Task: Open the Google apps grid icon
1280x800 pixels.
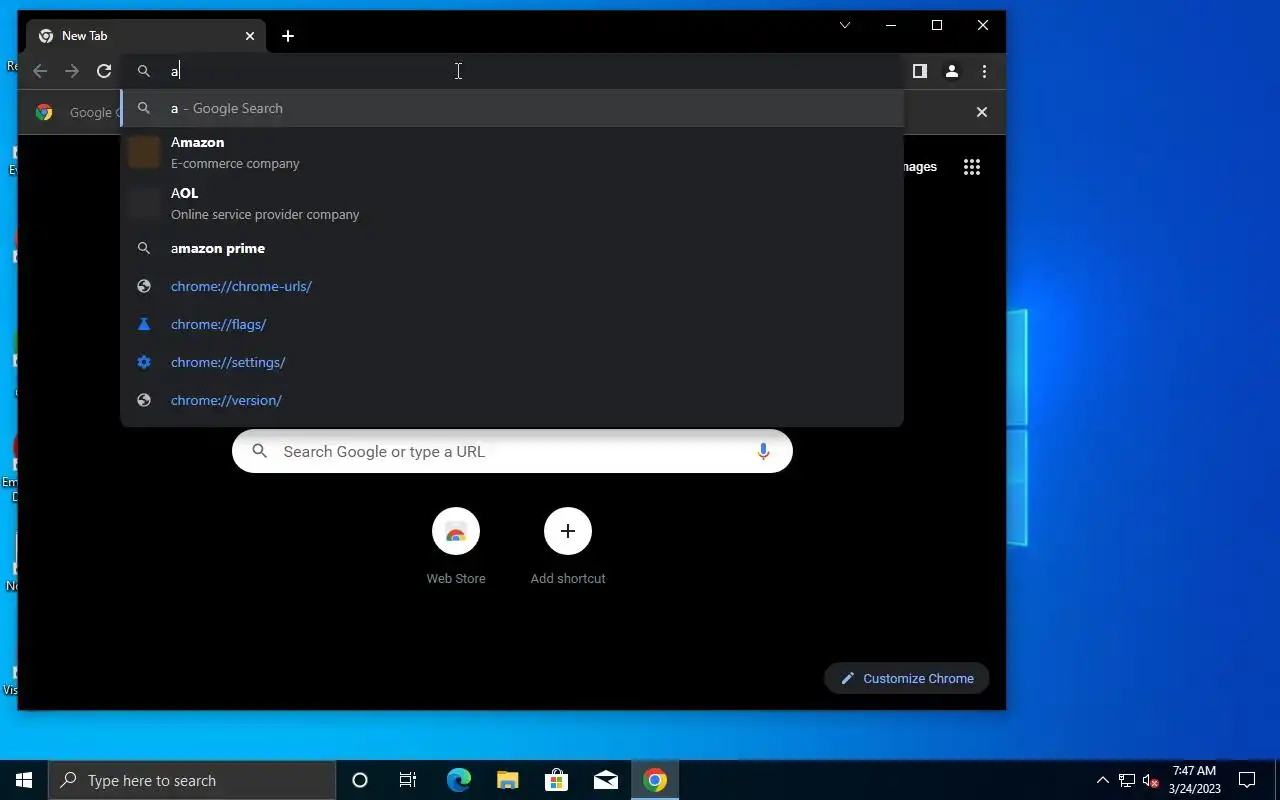Action: pyautogui.click(x=972, y=167)
